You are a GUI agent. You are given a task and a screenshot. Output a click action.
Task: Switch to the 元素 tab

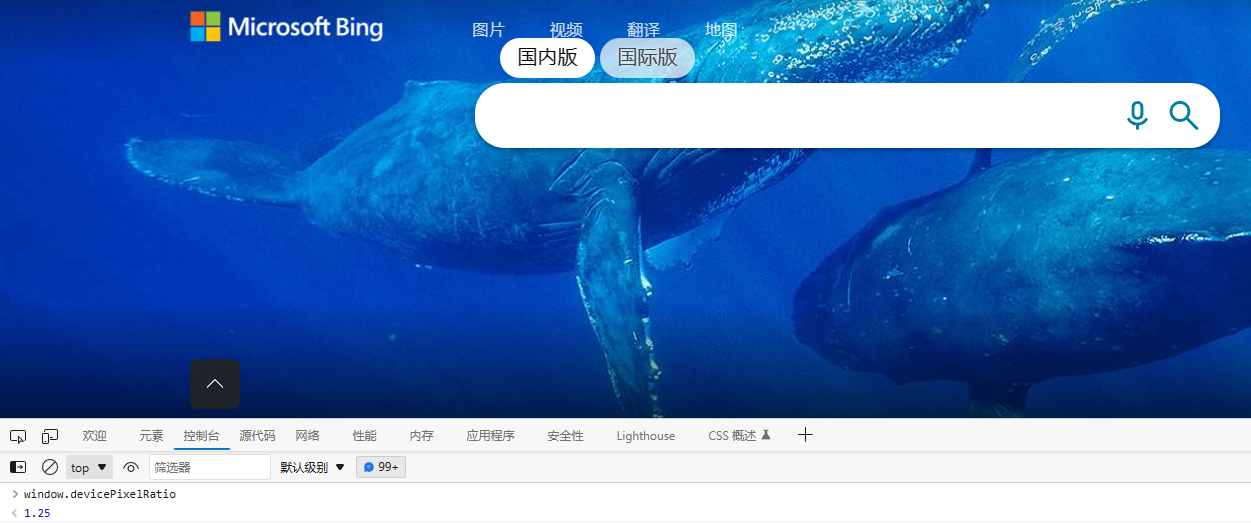(151, 436)
